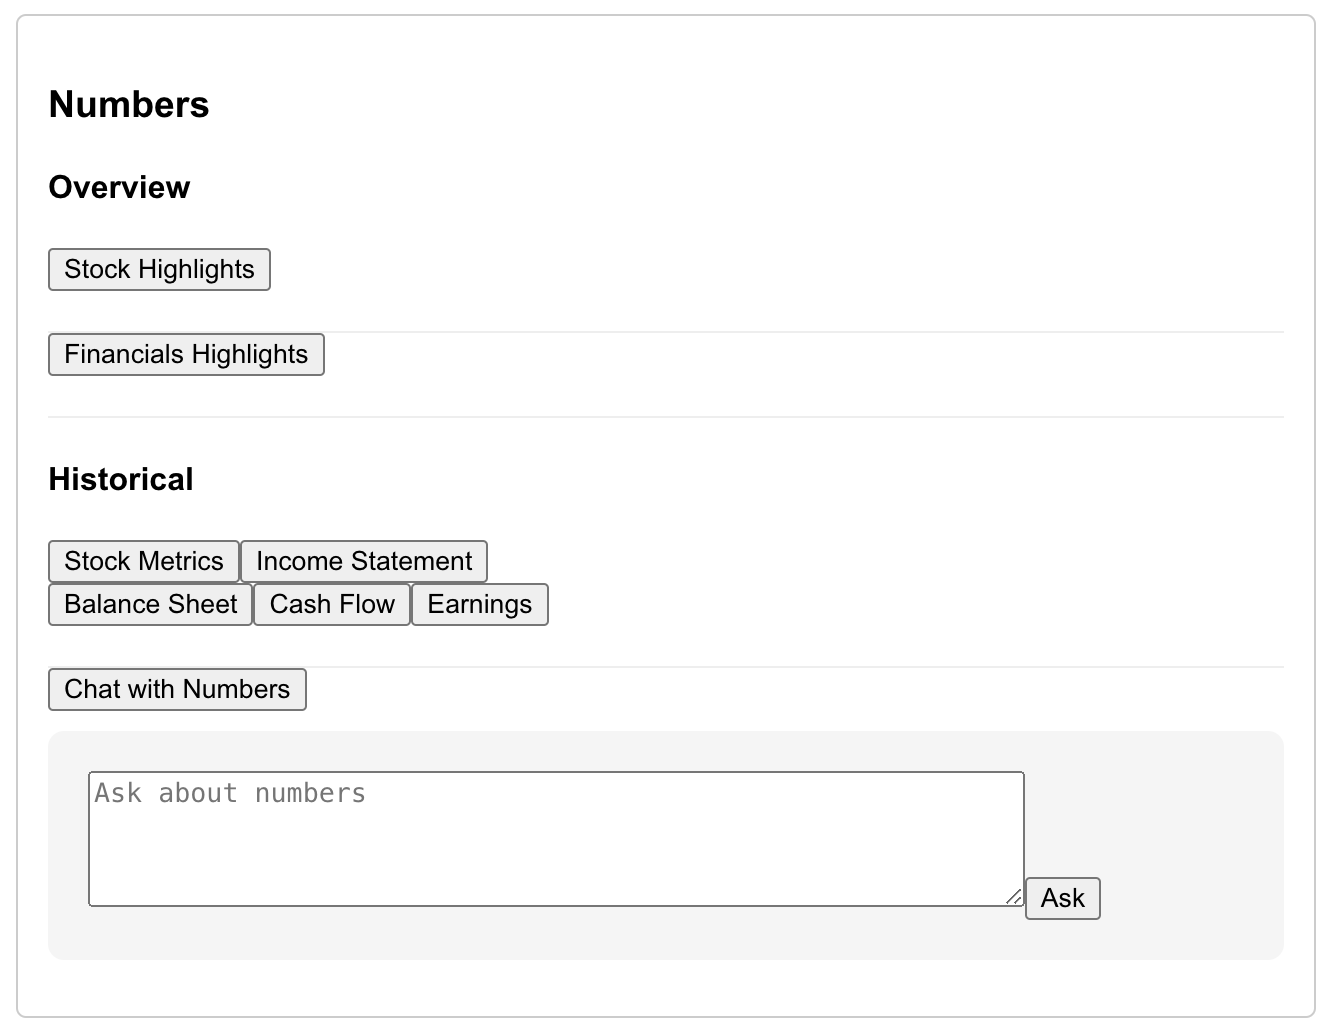View the Earnings history
The image size is (1334, 1034).
[x=480, y=605]
